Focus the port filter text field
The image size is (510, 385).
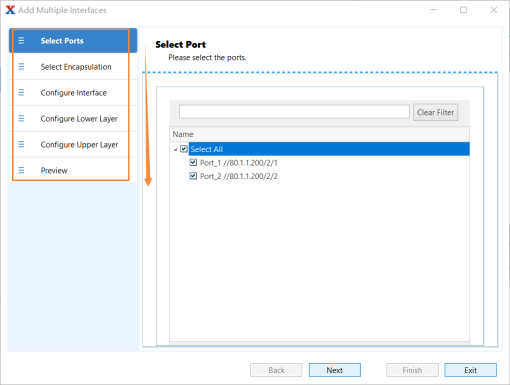(x=294, y=112)
